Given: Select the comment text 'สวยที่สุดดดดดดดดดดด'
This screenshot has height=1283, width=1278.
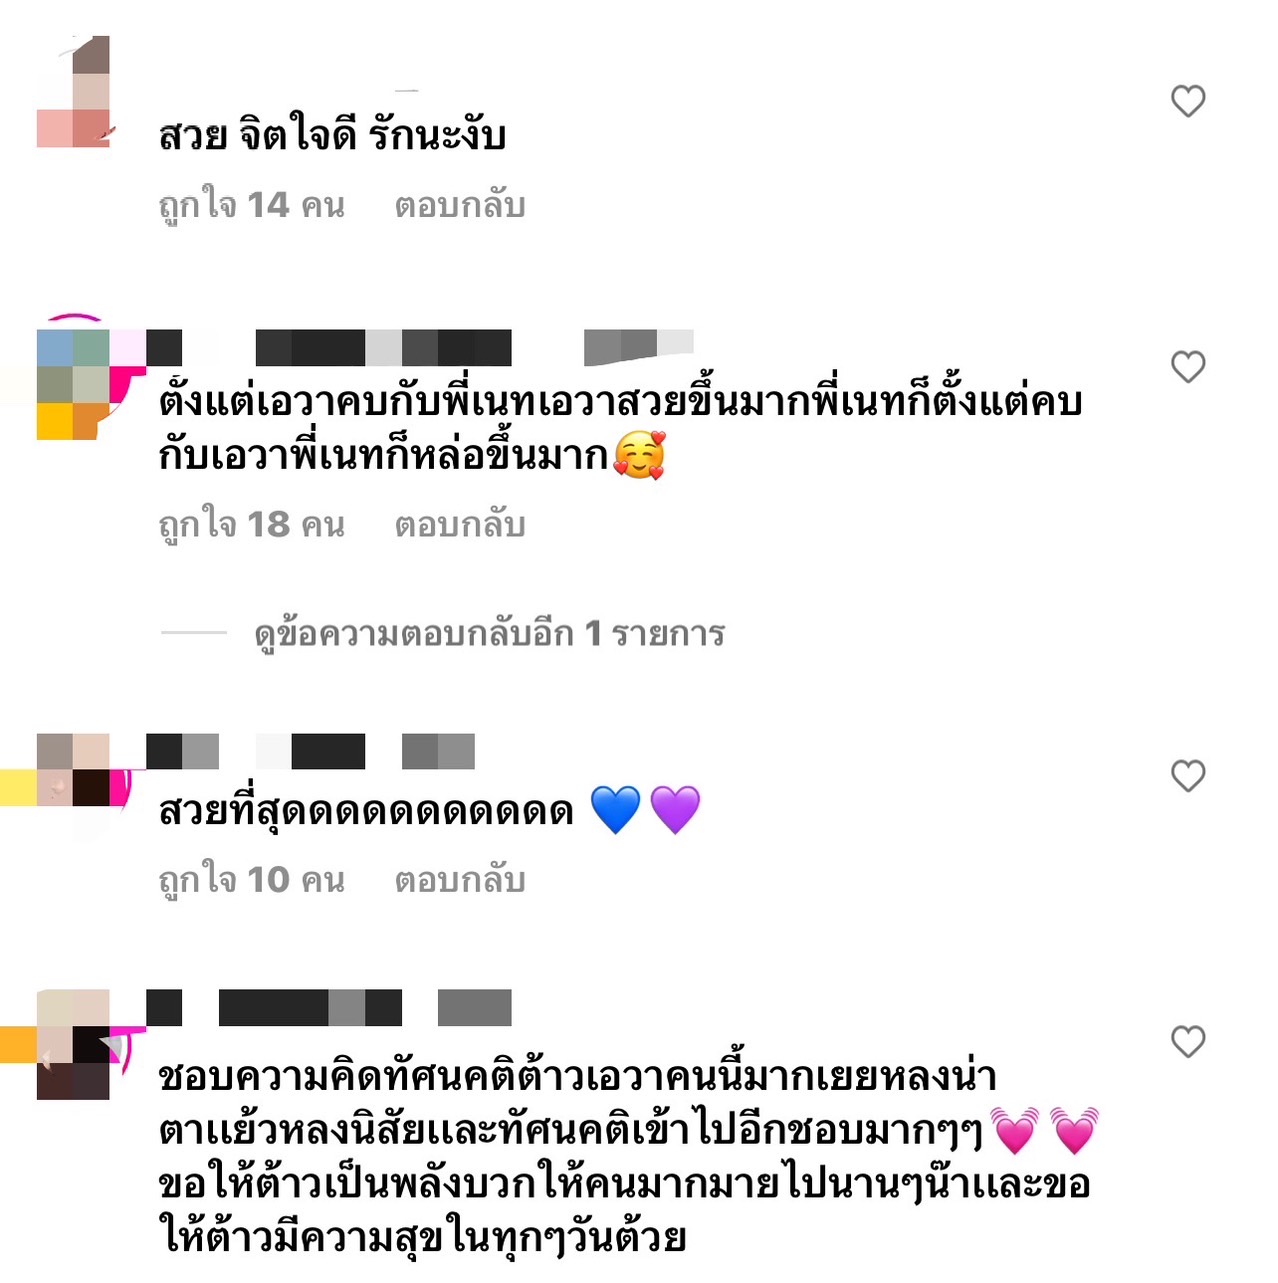Looking at the screenshot, I should 366,811.
